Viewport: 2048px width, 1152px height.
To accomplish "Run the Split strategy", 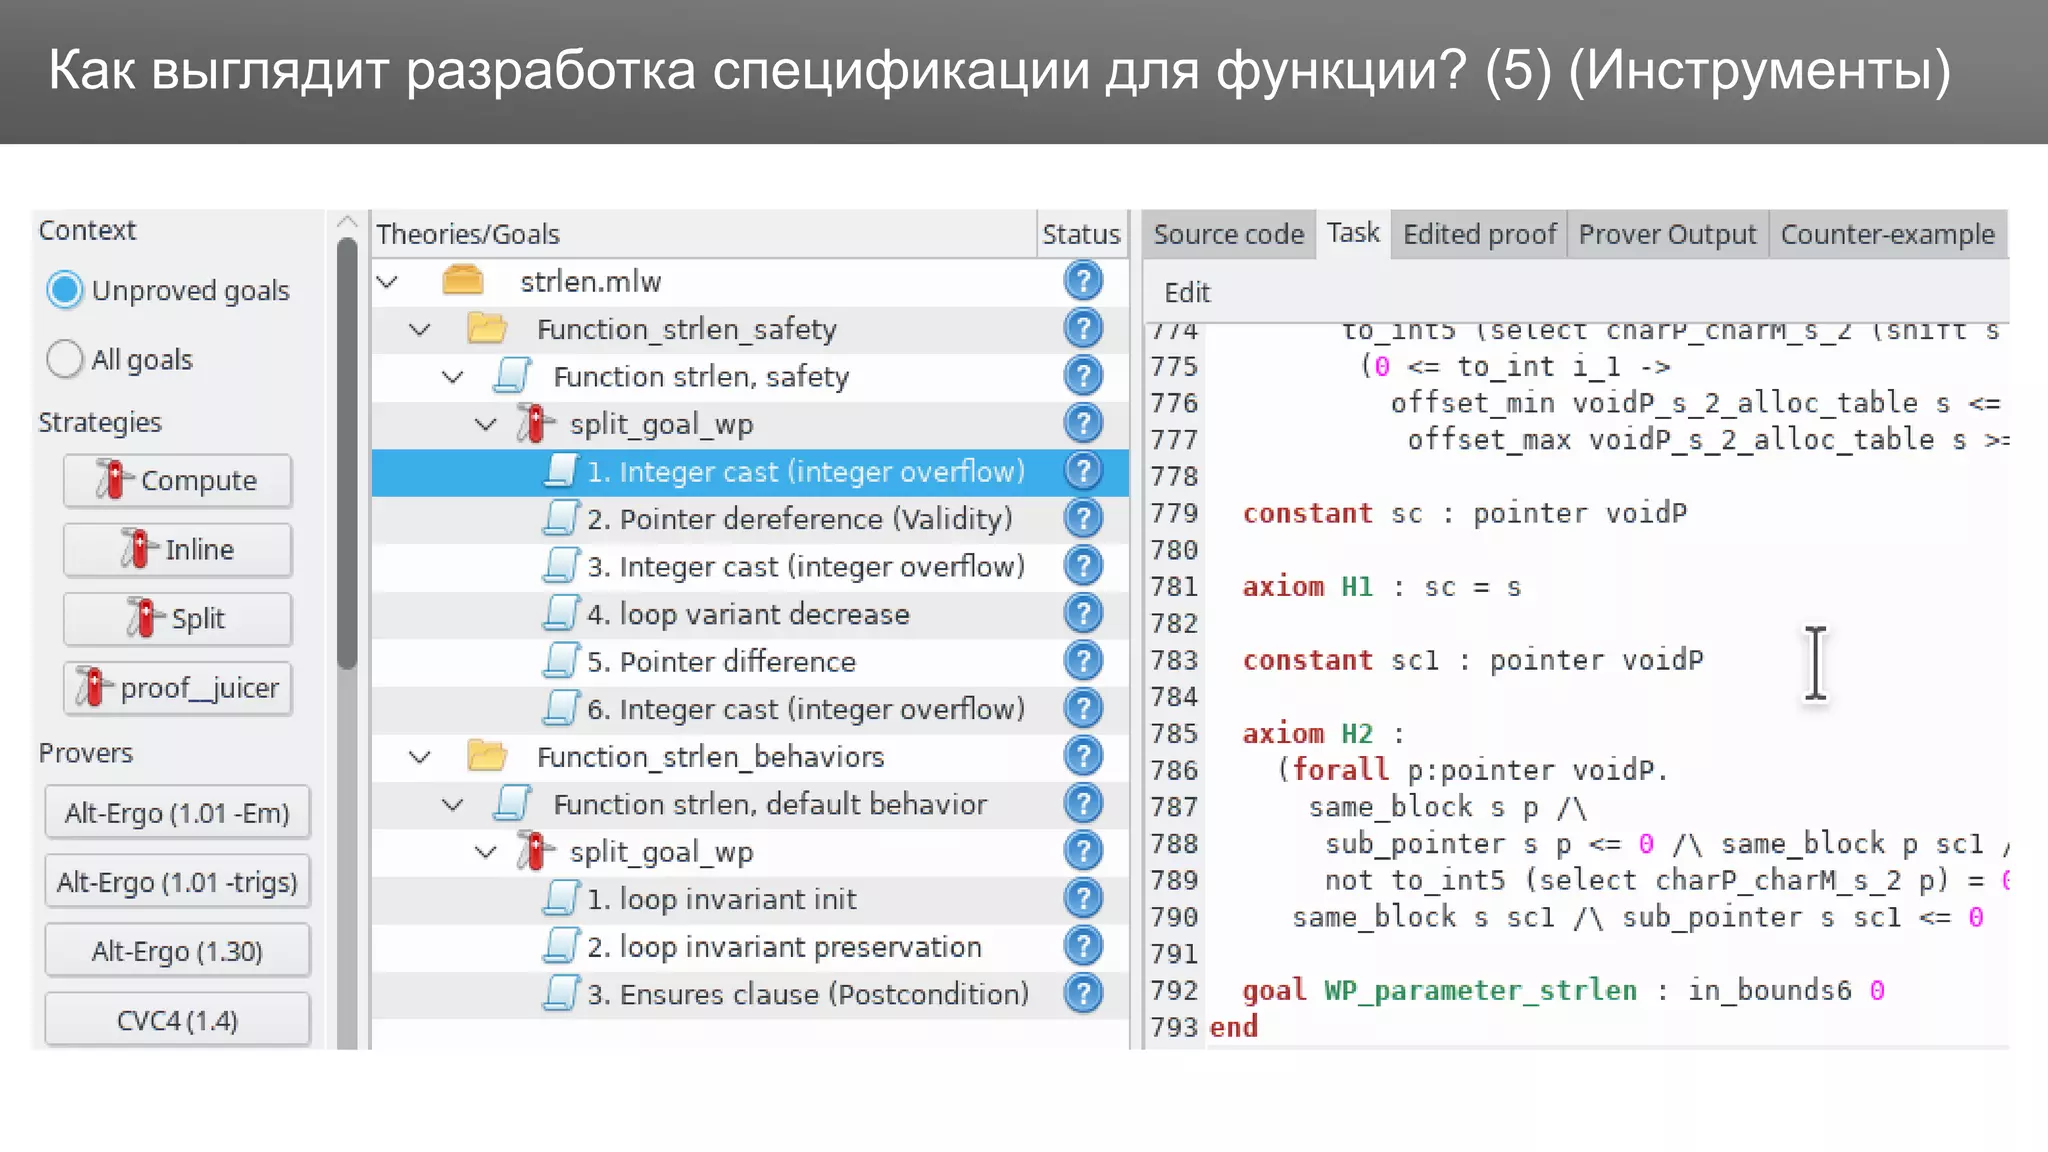I will pyautogui.click(x=178, y=618).
